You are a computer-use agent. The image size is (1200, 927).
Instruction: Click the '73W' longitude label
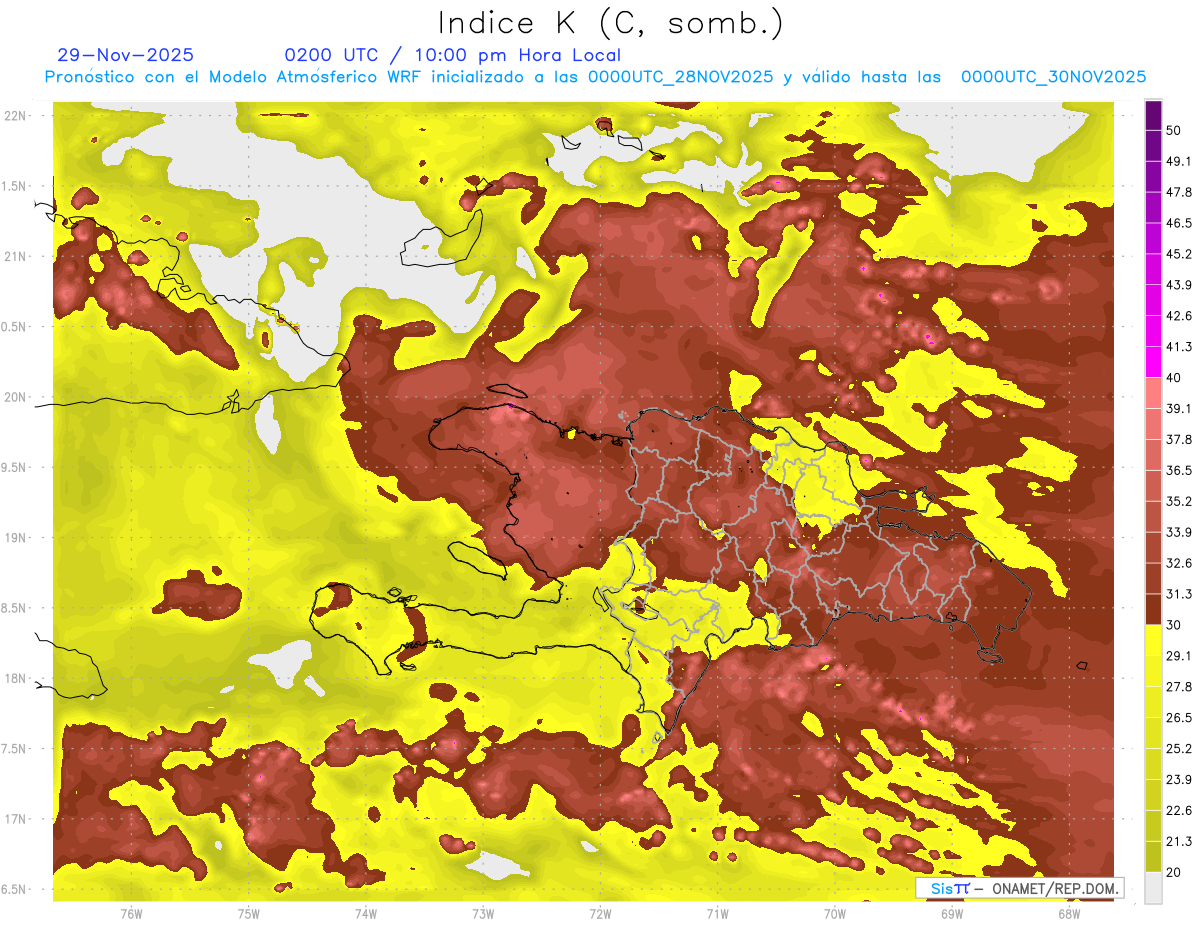click(x=483, y=914)
